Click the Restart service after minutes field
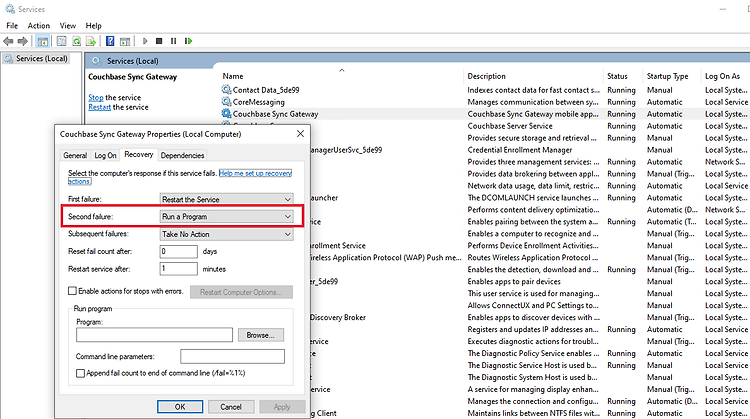 click(x=178, y=269)
